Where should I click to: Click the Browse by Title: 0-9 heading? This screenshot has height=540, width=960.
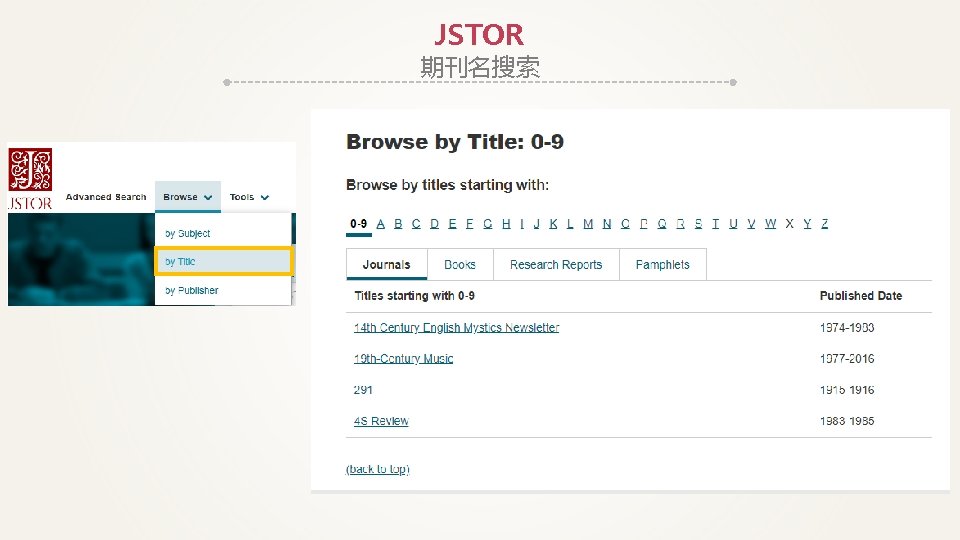[x=455, y=142]
